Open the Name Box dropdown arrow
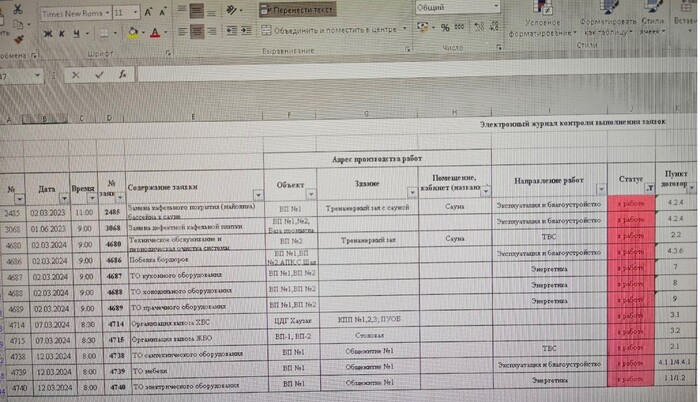Viewport: 700px width, 402px height. 38,75
